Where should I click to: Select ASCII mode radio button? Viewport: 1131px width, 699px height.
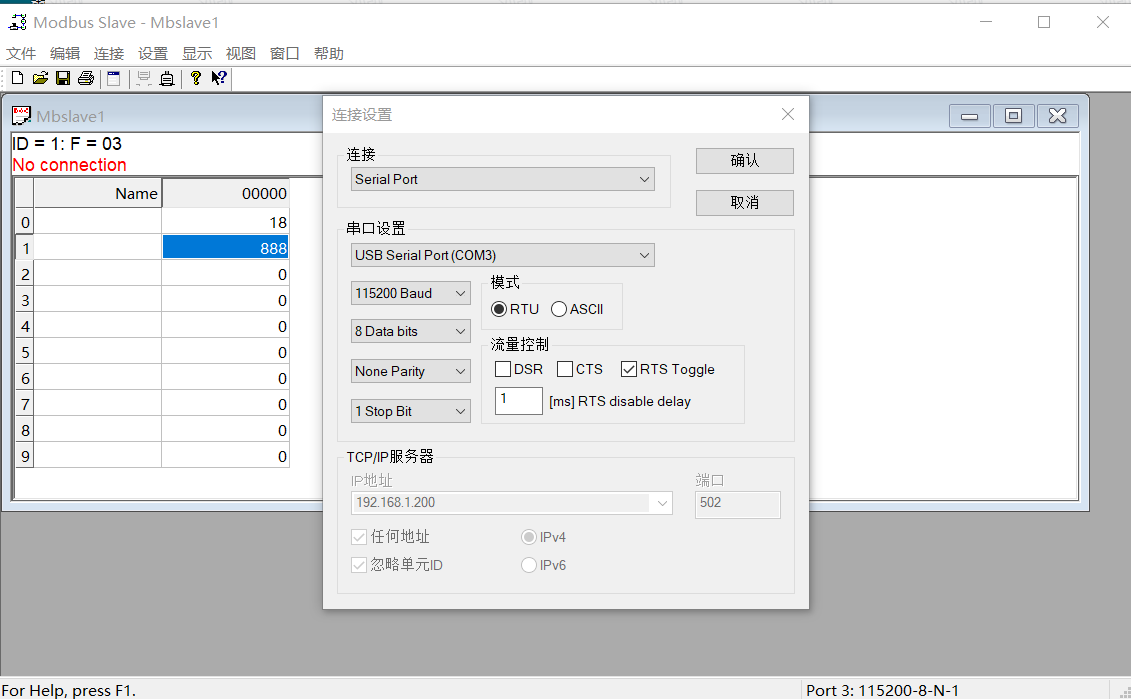click(x=559, y=309)
